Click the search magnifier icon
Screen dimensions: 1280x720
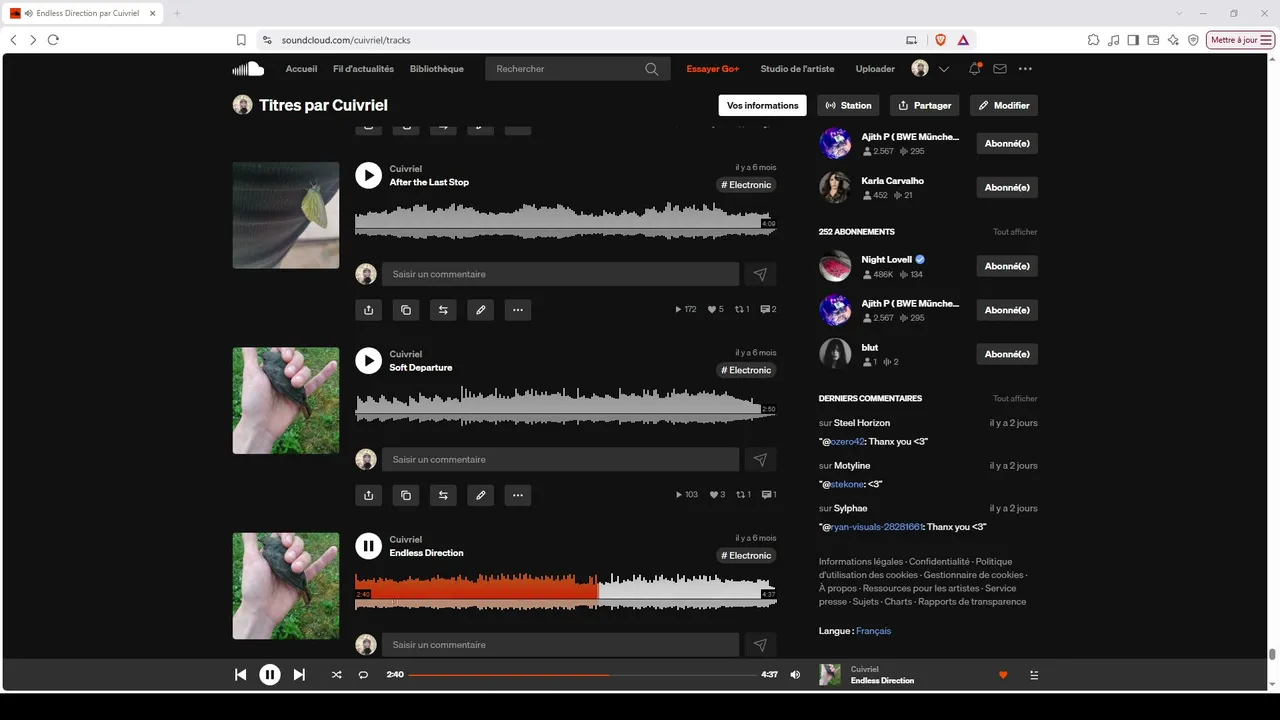[x=652, y=69]
